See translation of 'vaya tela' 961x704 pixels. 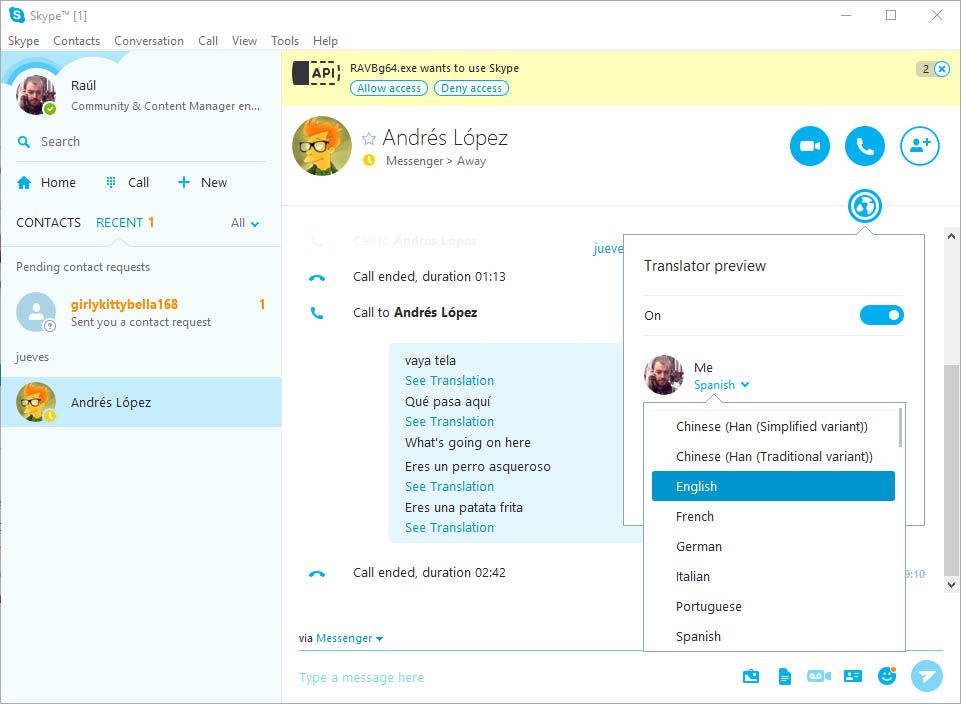tap(449, 380)
